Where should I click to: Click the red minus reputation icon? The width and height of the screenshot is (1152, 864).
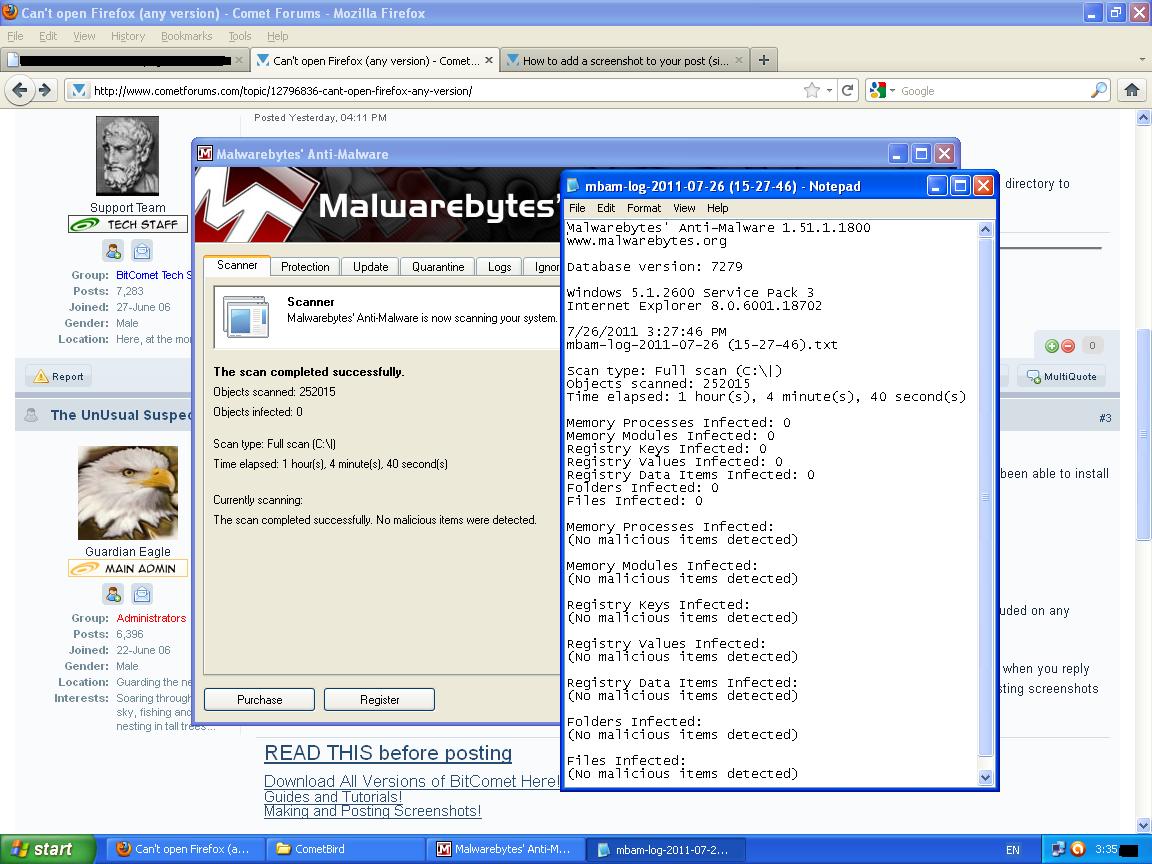(1067, 346)
